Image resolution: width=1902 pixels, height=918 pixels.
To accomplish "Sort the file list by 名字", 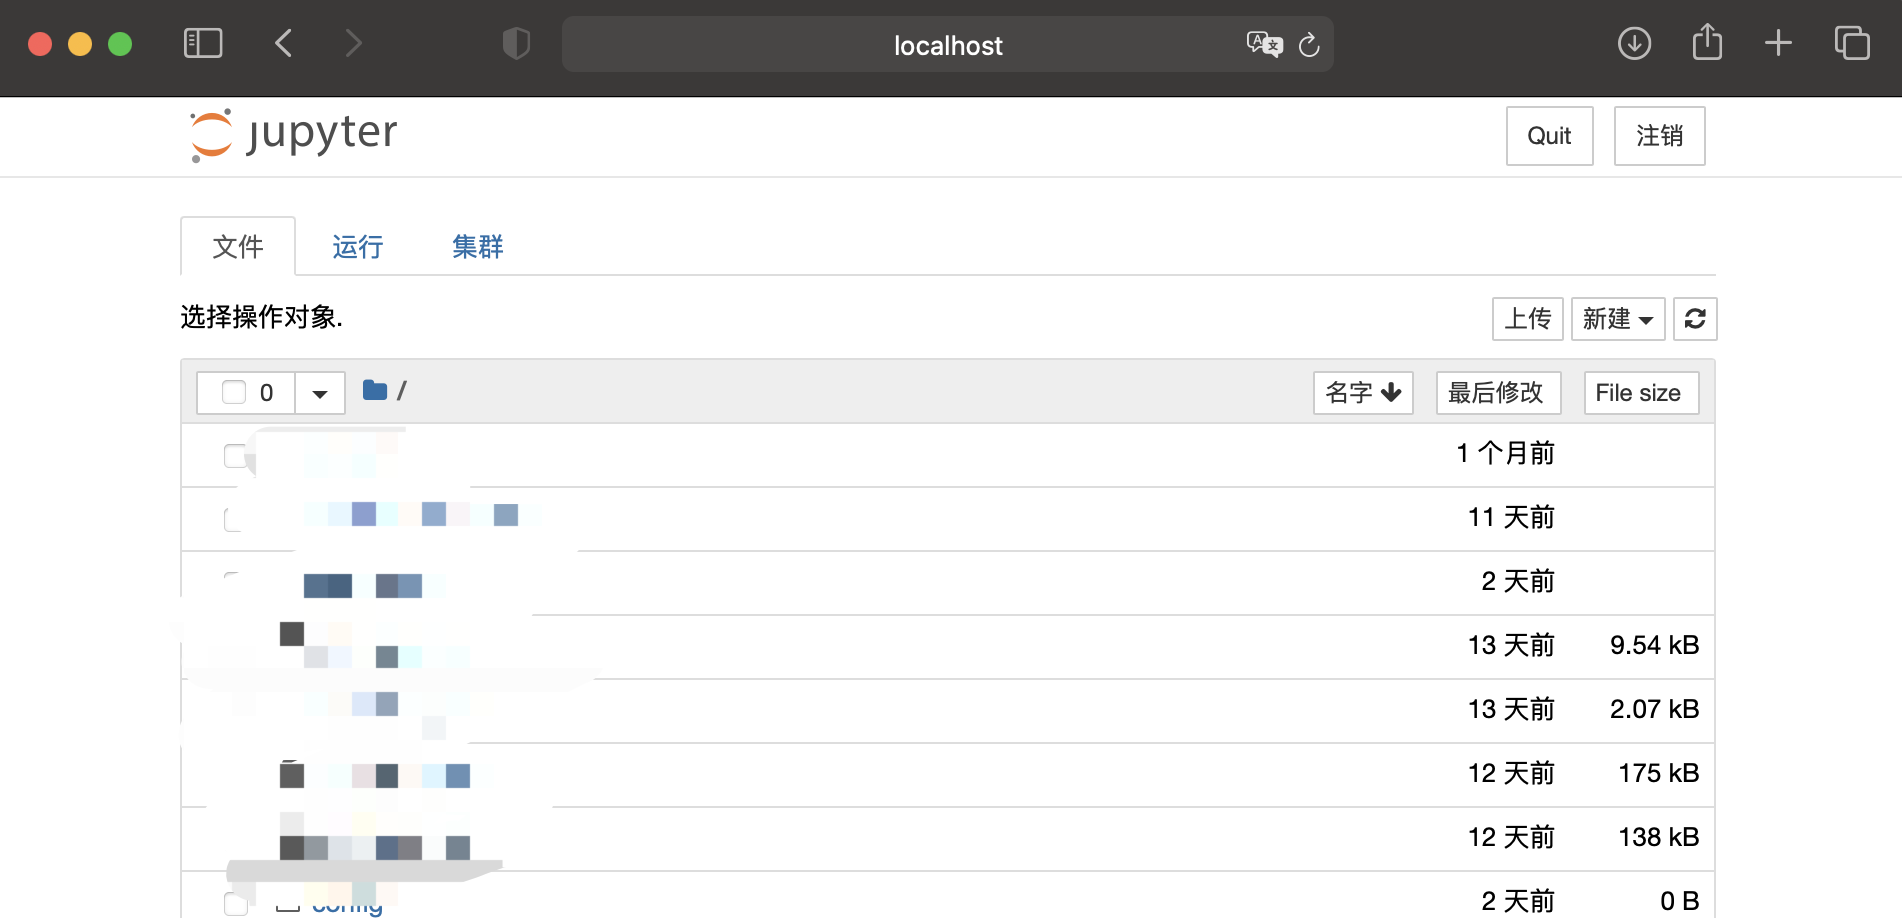I will (1362, 393).
